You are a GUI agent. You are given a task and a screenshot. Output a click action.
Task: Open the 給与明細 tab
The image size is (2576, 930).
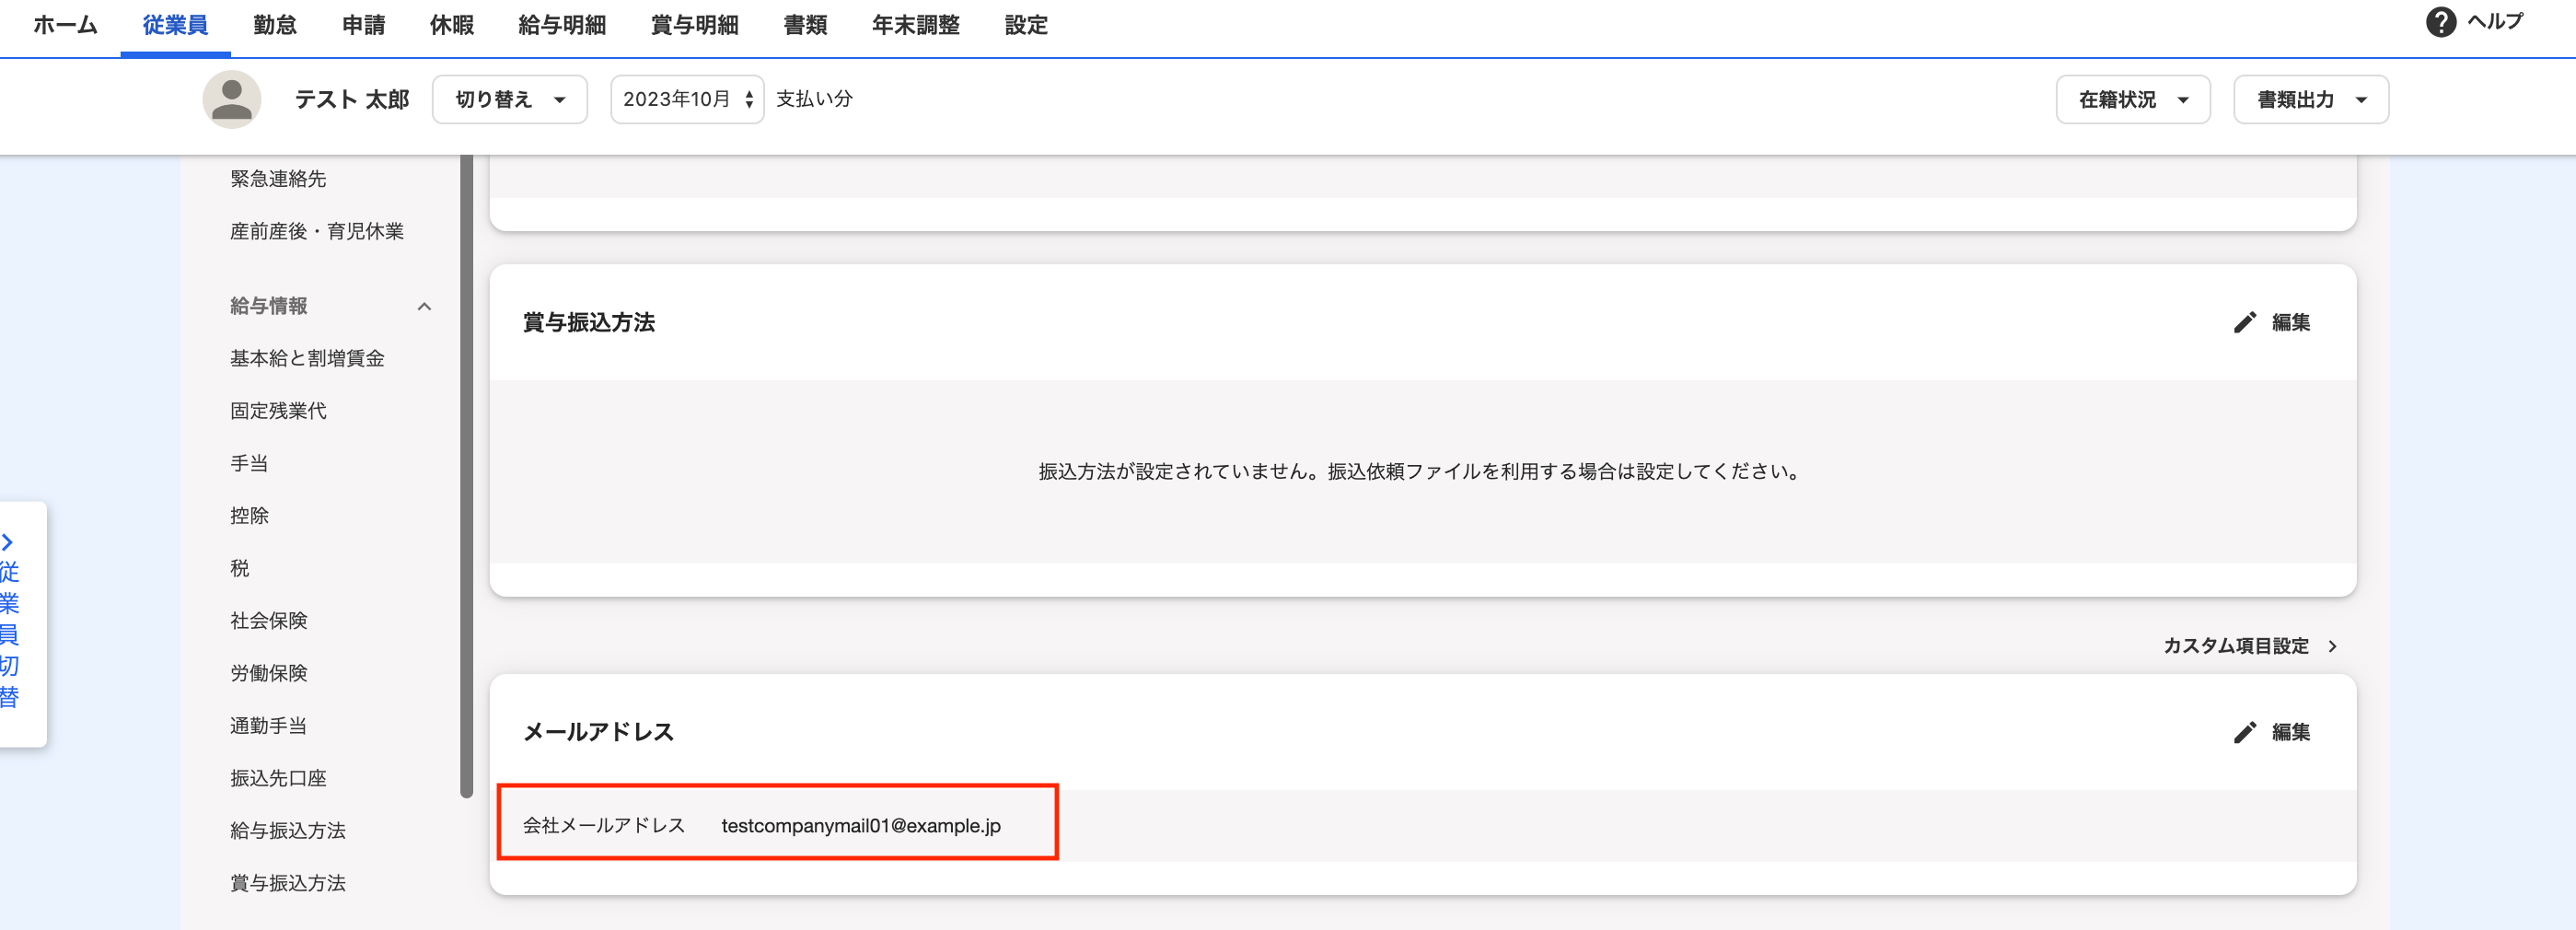click(562, 25)
